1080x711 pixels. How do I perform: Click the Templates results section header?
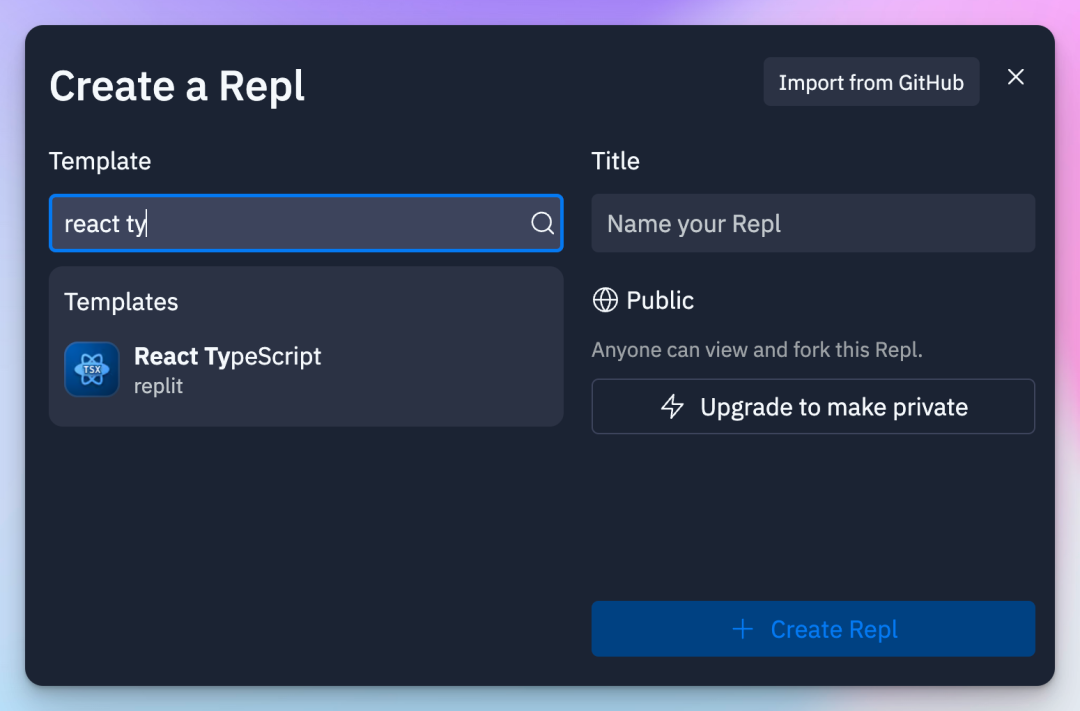(121, 302)
